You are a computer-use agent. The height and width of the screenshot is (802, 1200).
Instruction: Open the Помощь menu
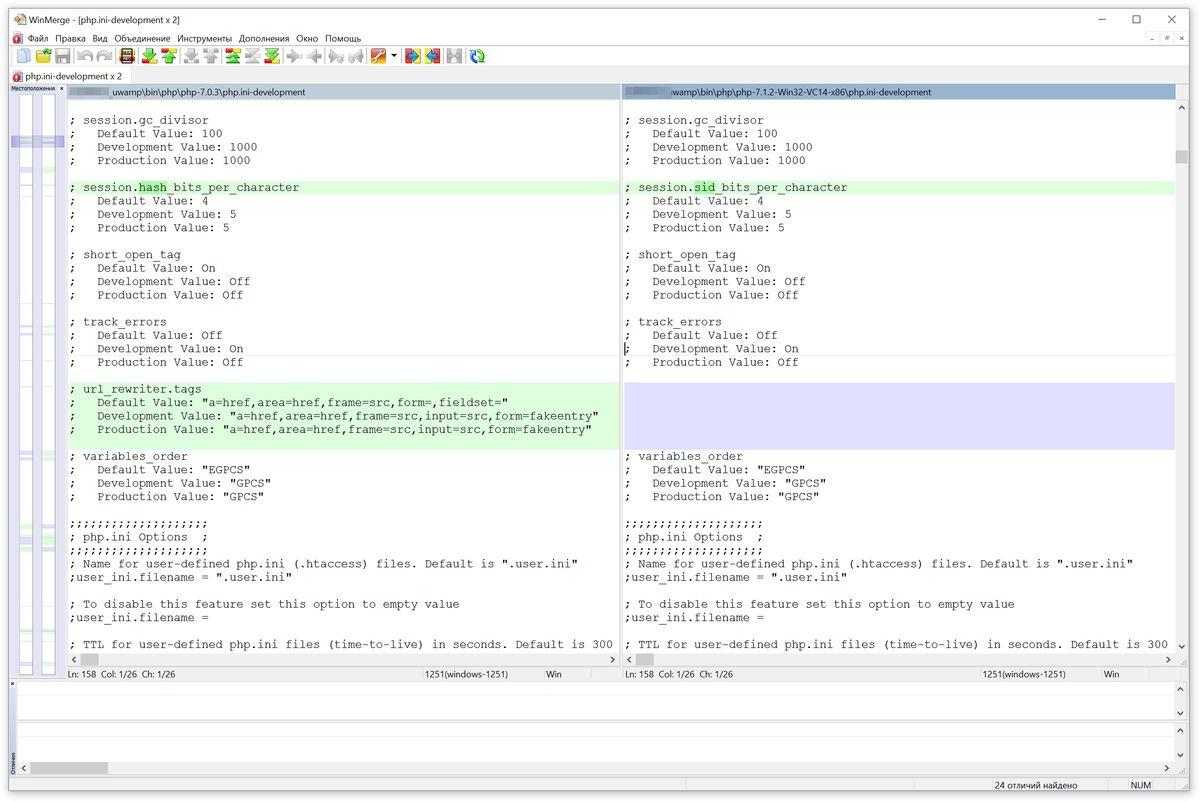[x=343, y=38]
